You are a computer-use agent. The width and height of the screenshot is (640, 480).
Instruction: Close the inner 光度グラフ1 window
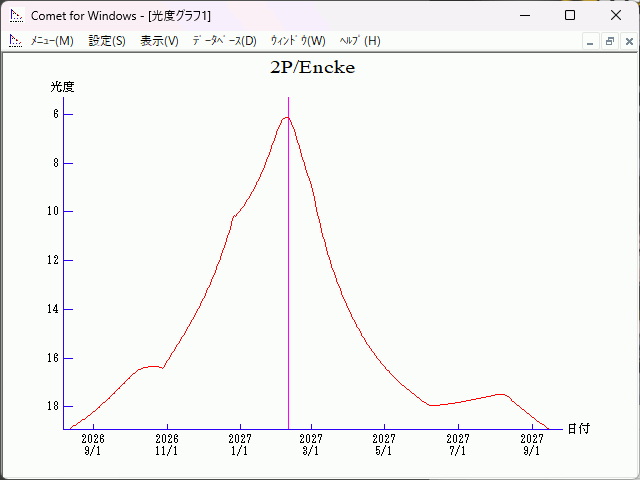pyautogui.click(x=628, y=41)
